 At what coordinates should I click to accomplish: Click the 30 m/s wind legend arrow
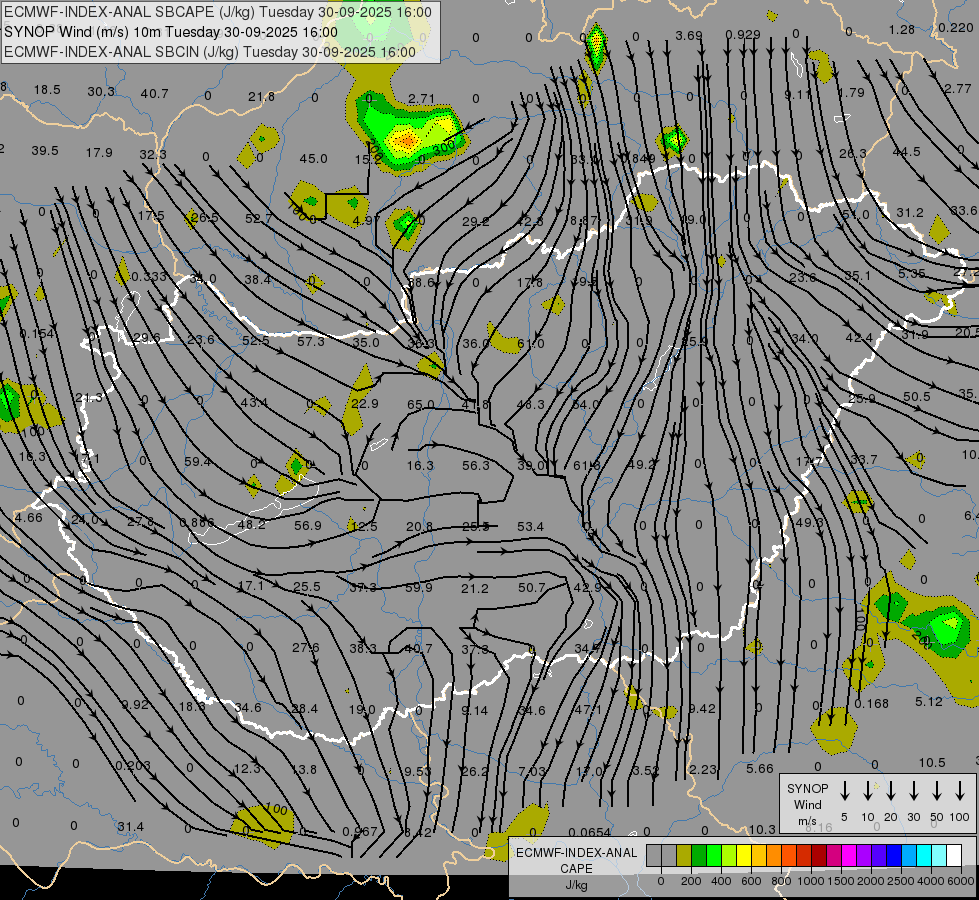coord(913,790)
